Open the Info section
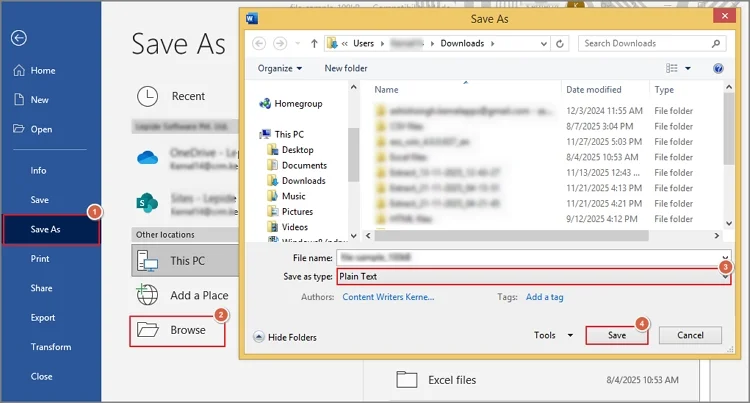Viewport: 750px width, 403px height. point(38,171)
